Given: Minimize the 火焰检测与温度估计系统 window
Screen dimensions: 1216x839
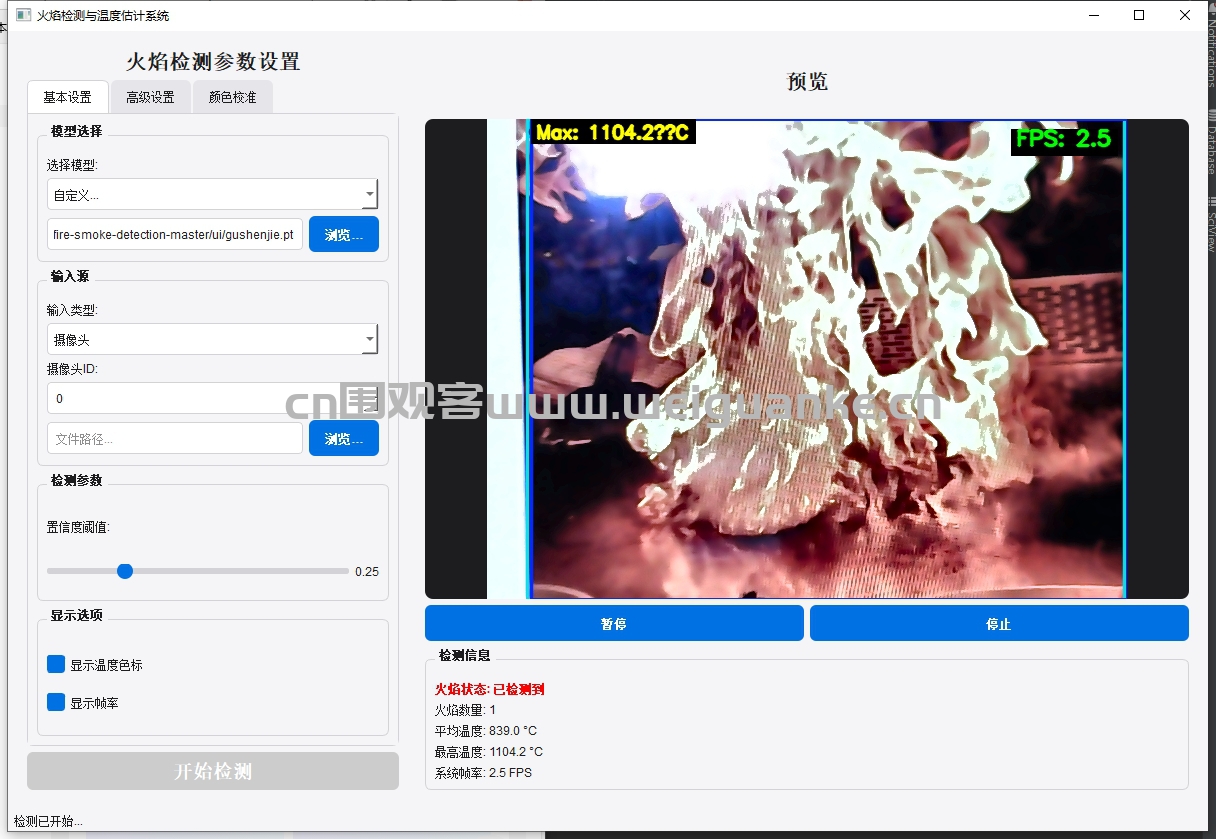Looking at the screenshot, I should pos(1092,15).
